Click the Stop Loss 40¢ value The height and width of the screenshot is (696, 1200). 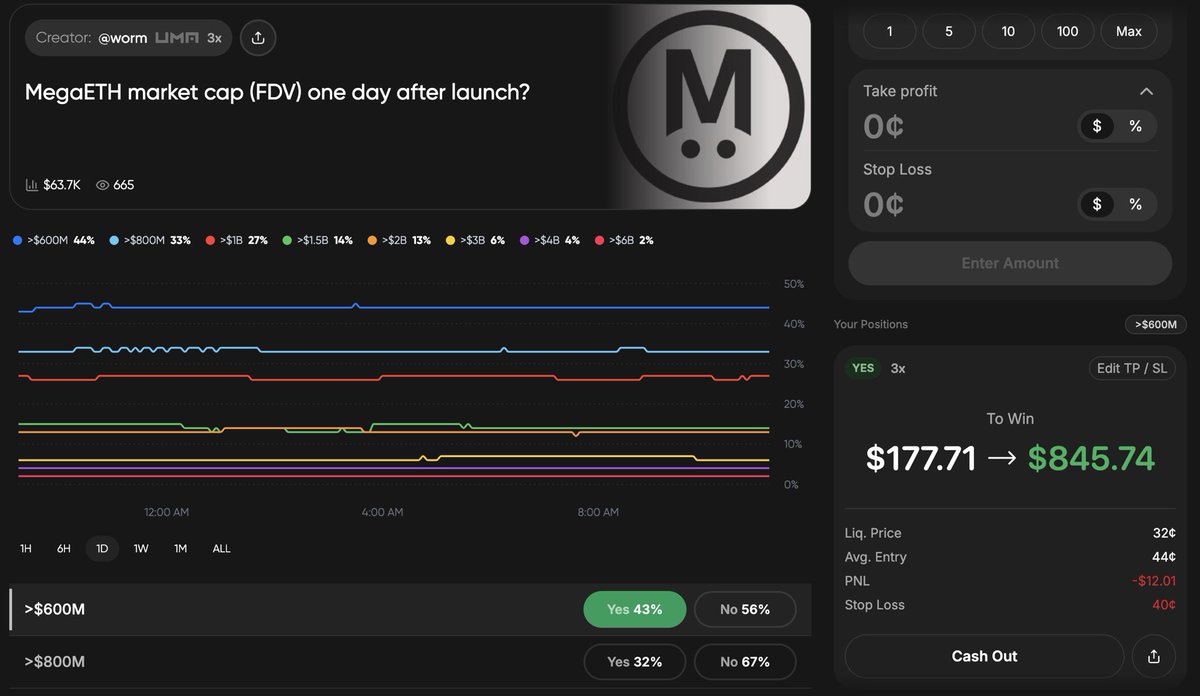tap(1163, 605)
